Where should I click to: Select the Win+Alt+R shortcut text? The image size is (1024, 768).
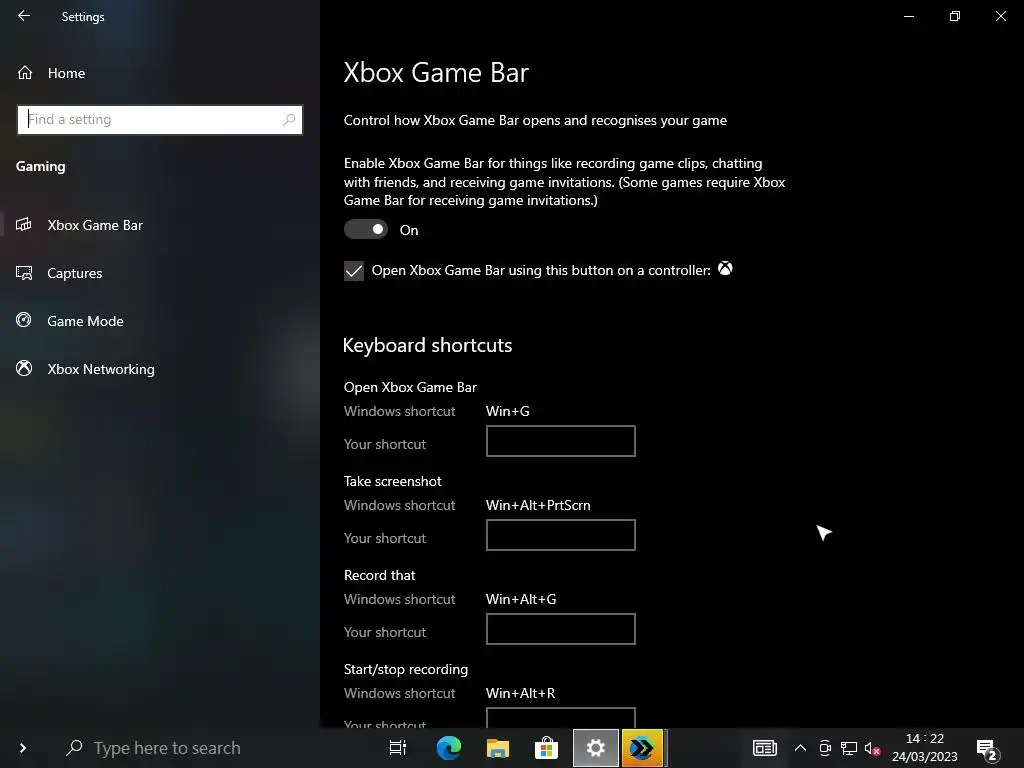[520, 694]
